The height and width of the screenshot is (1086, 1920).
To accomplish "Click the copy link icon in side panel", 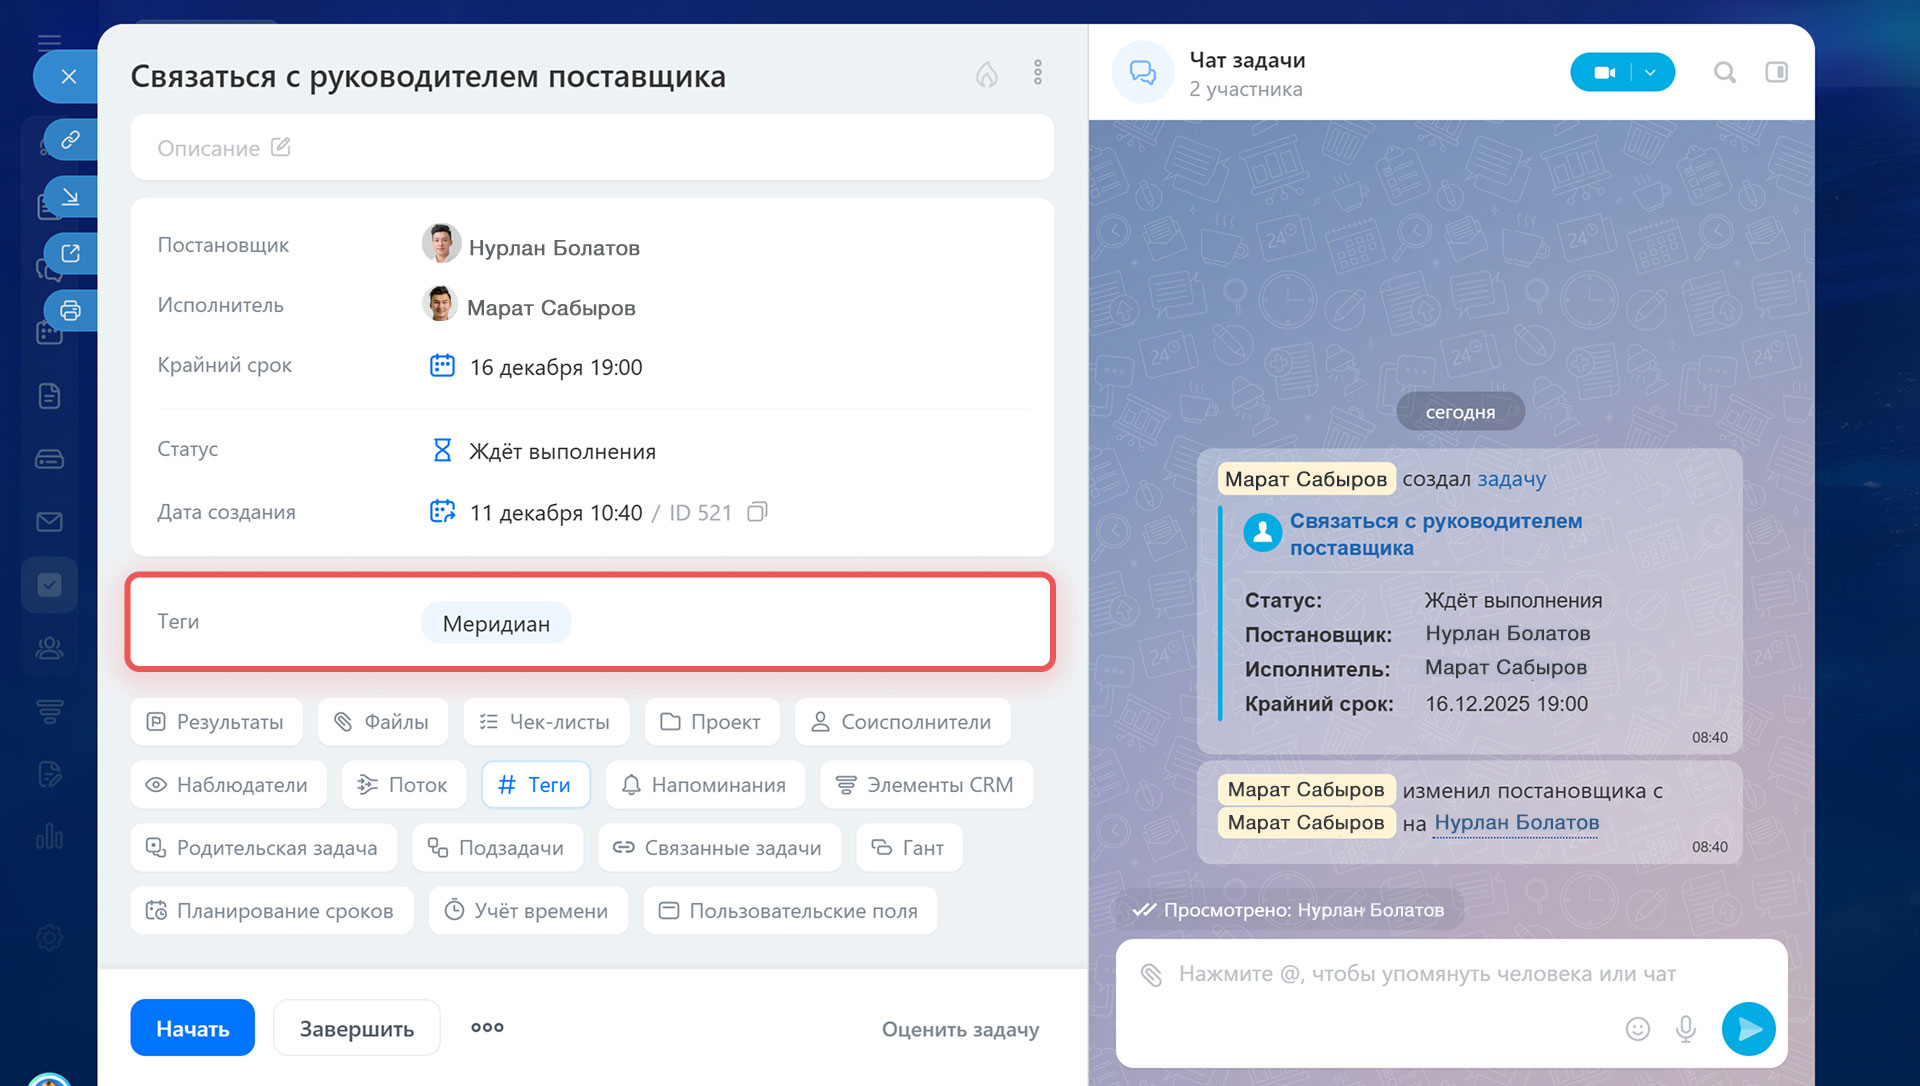I will [x=70, y=140].
